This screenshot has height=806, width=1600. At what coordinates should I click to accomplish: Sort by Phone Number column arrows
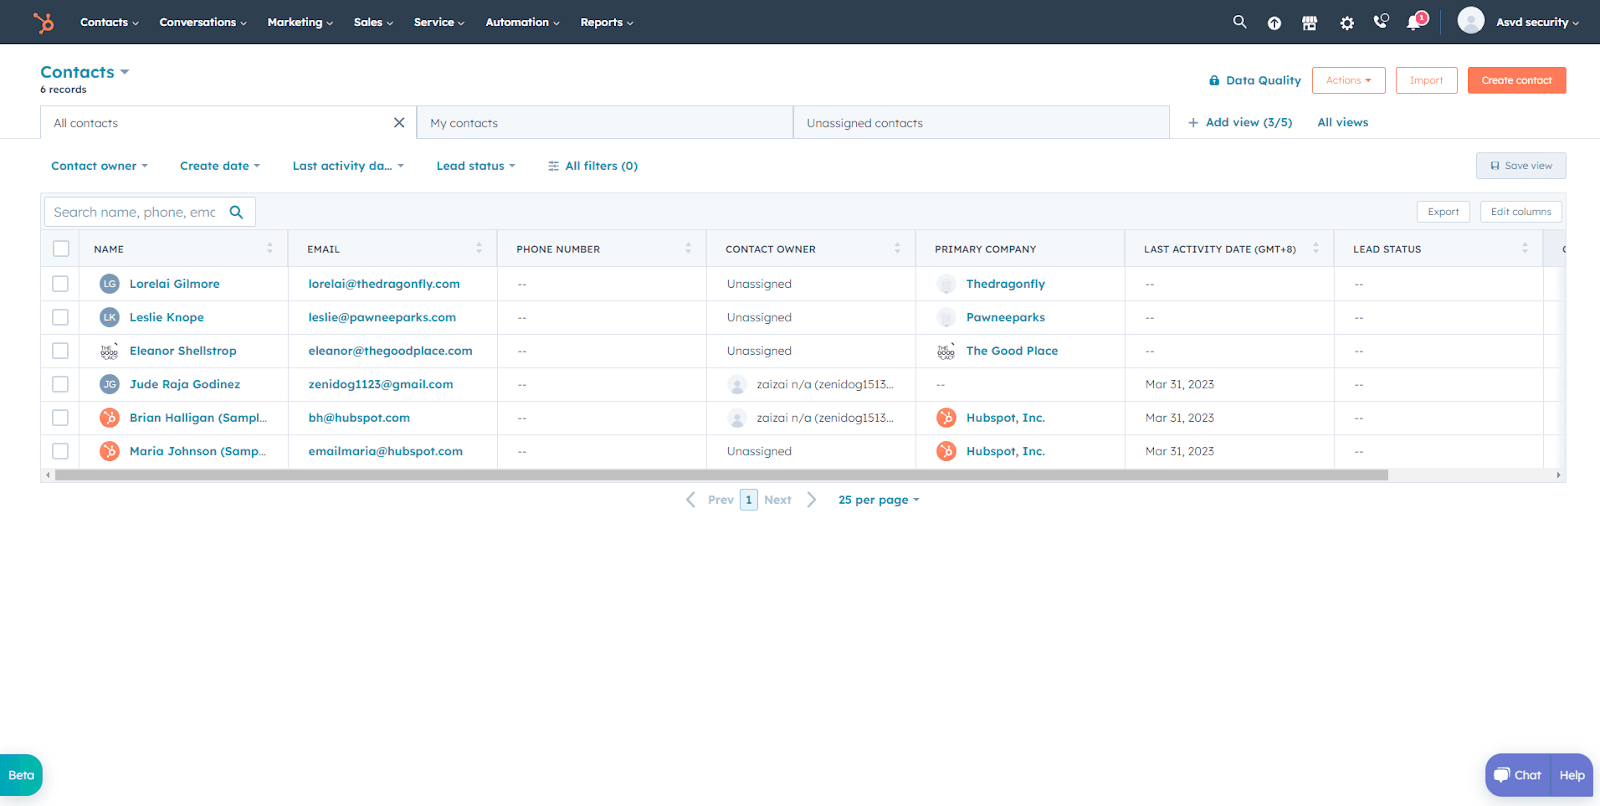click(x=688, y=248)
